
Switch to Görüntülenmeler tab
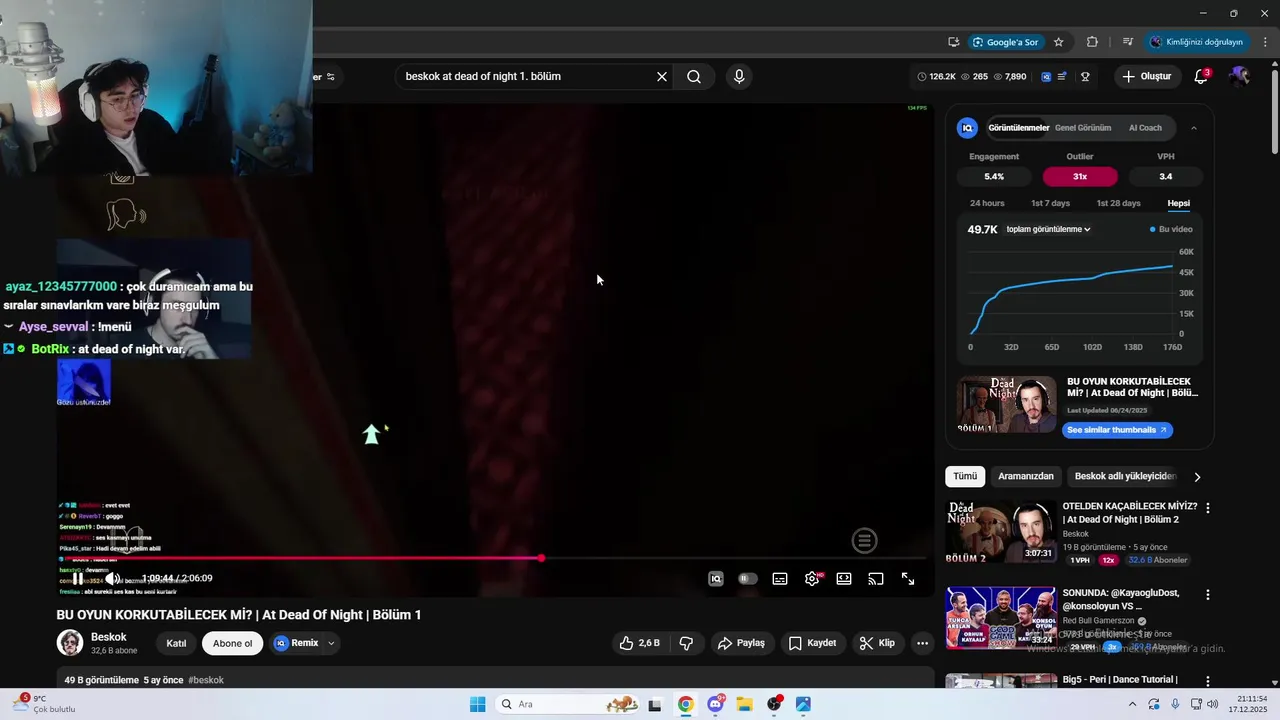click(x=1018, y=128)
